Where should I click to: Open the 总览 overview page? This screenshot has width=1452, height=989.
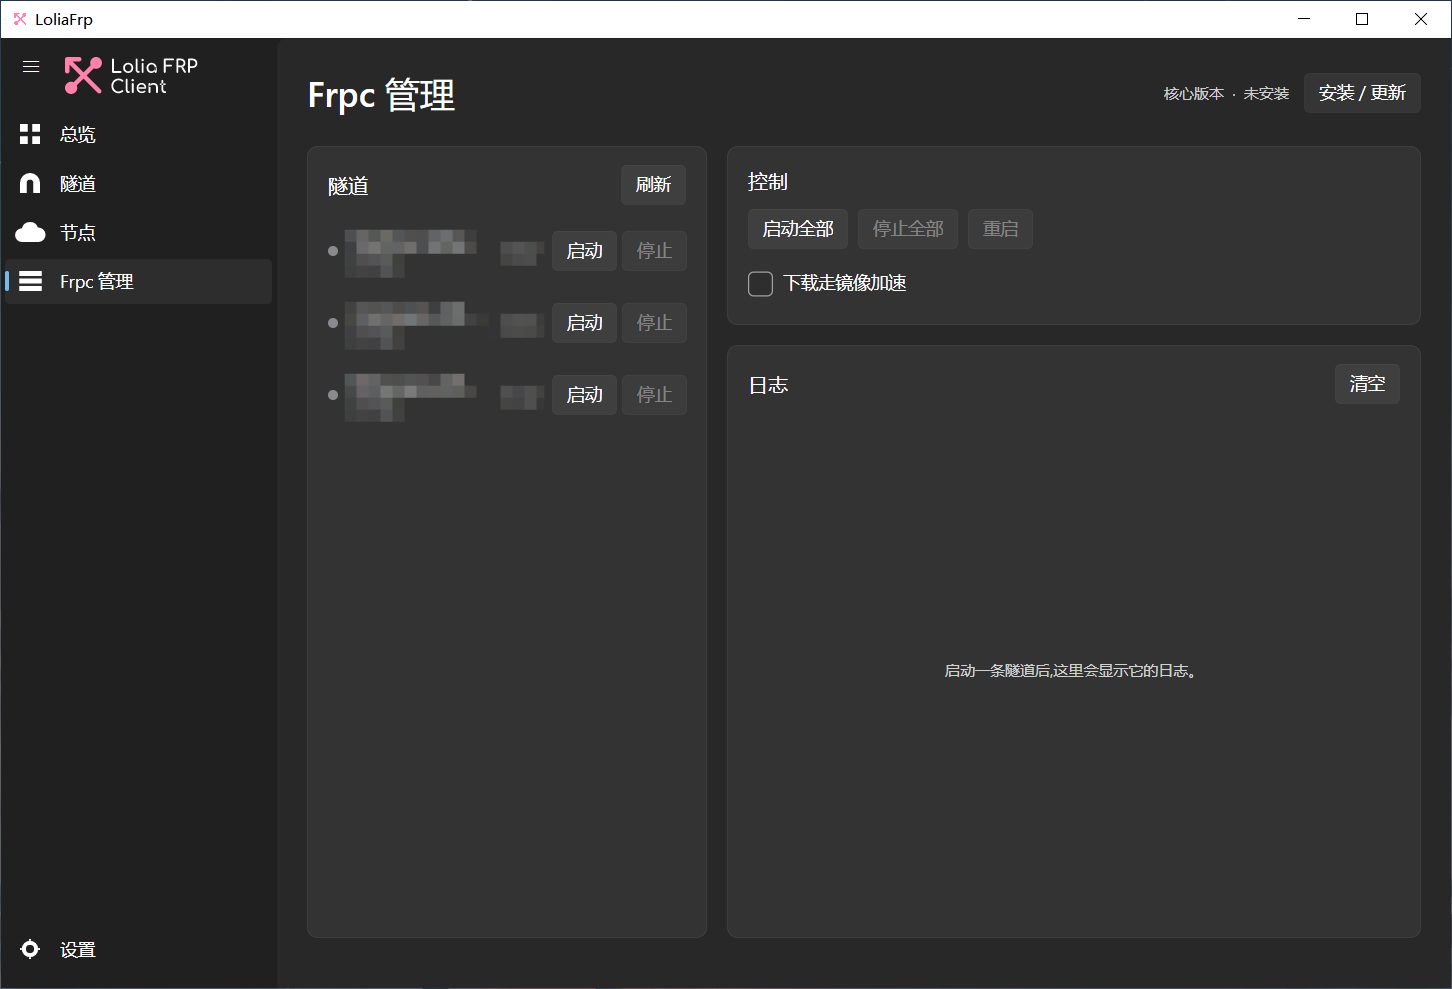pos(138,134)
